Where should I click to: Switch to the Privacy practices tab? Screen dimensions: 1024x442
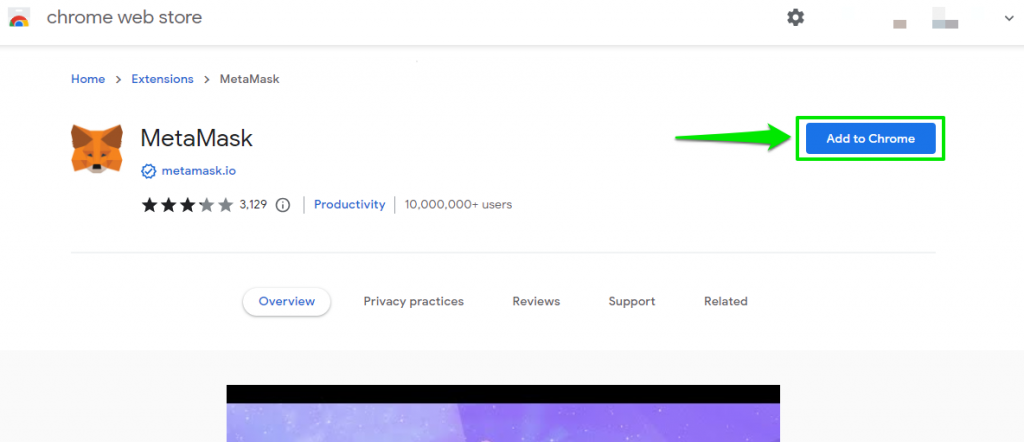pyautogui.click(x=413, y=301)
